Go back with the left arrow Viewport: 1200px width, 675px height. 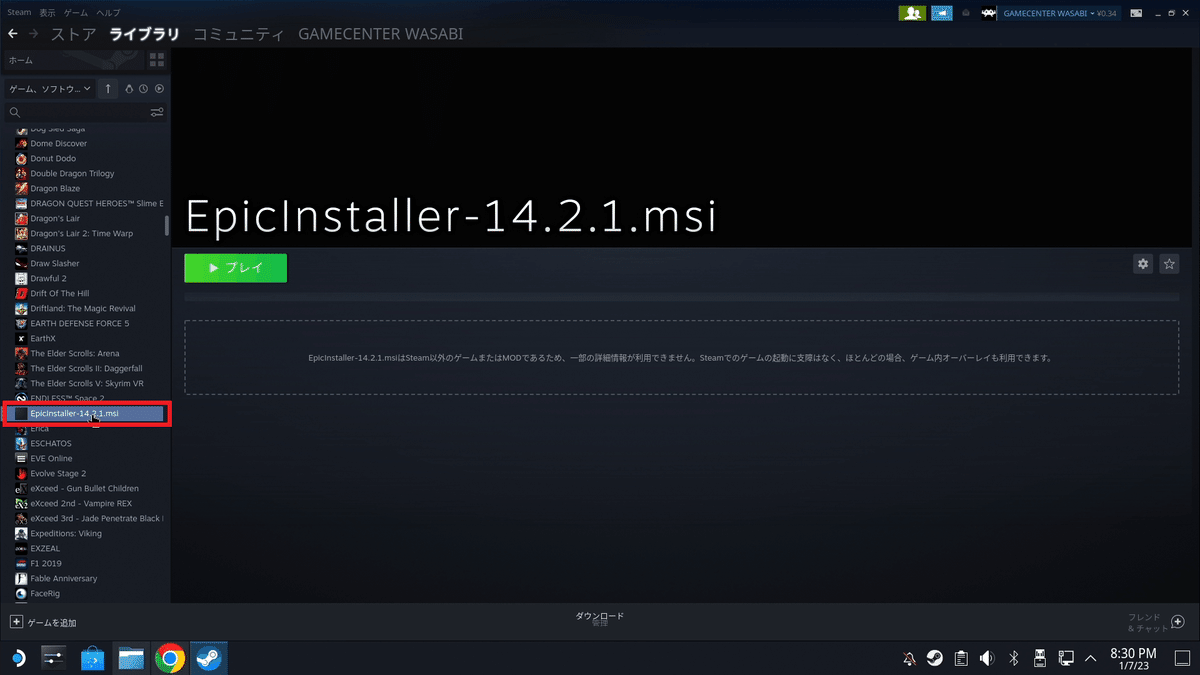tap(13, 34)
